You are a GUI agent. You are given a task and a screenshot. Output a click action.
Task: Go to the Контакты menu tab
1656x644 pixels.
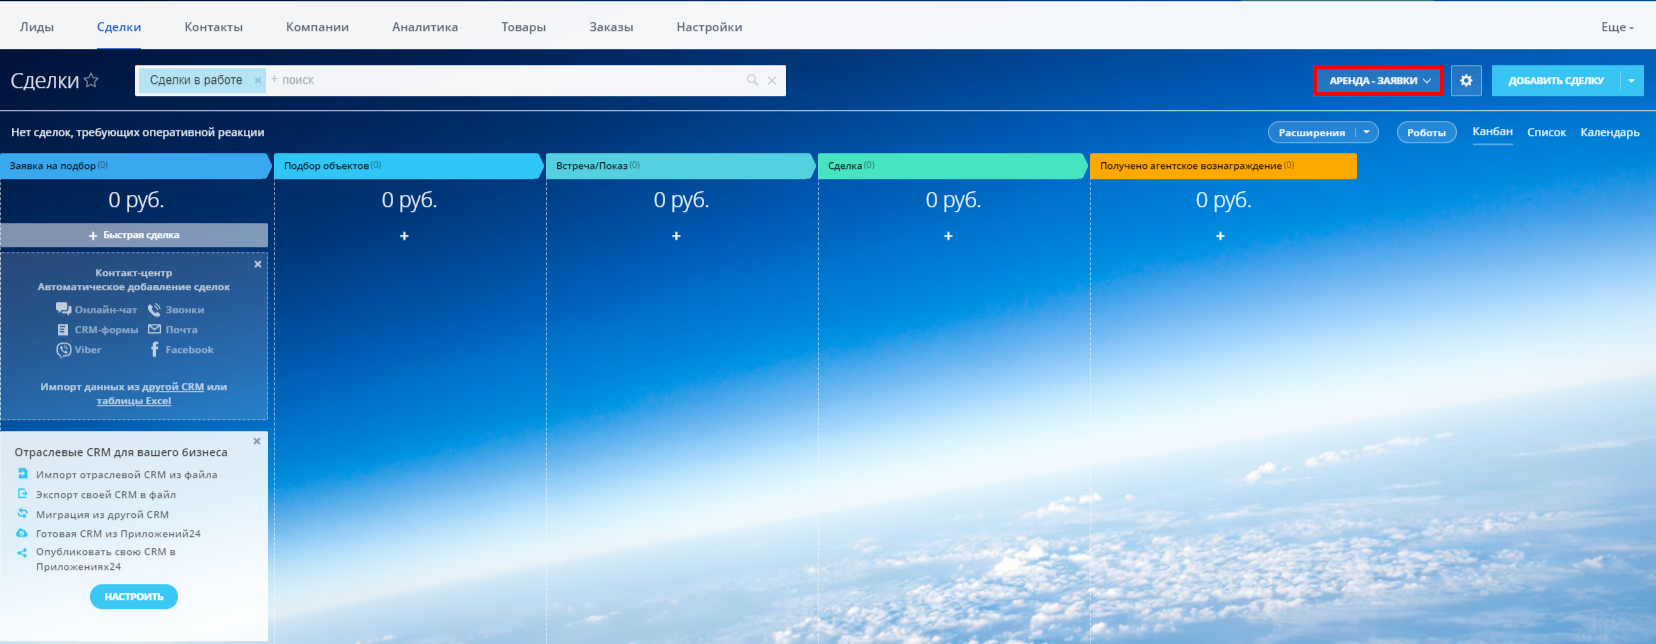pos(213,27)
